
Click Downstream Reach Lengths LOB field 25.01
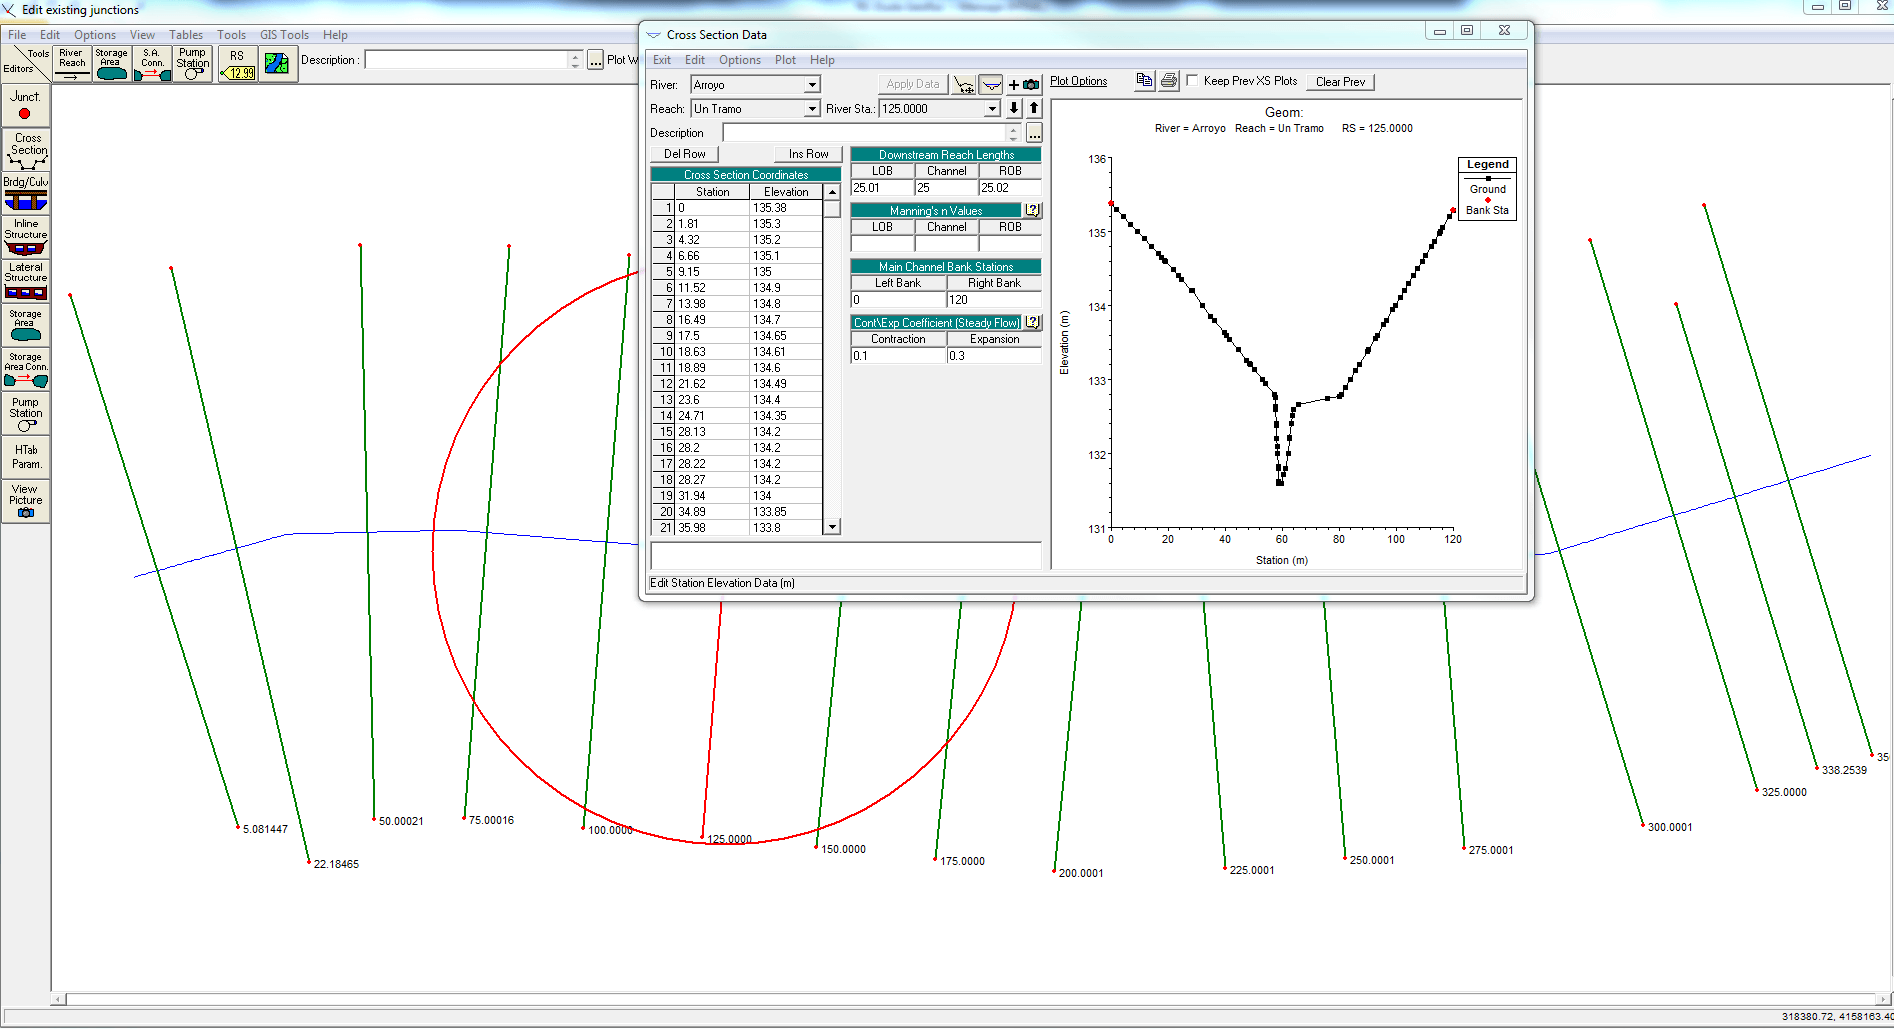(x=882, y=188)
